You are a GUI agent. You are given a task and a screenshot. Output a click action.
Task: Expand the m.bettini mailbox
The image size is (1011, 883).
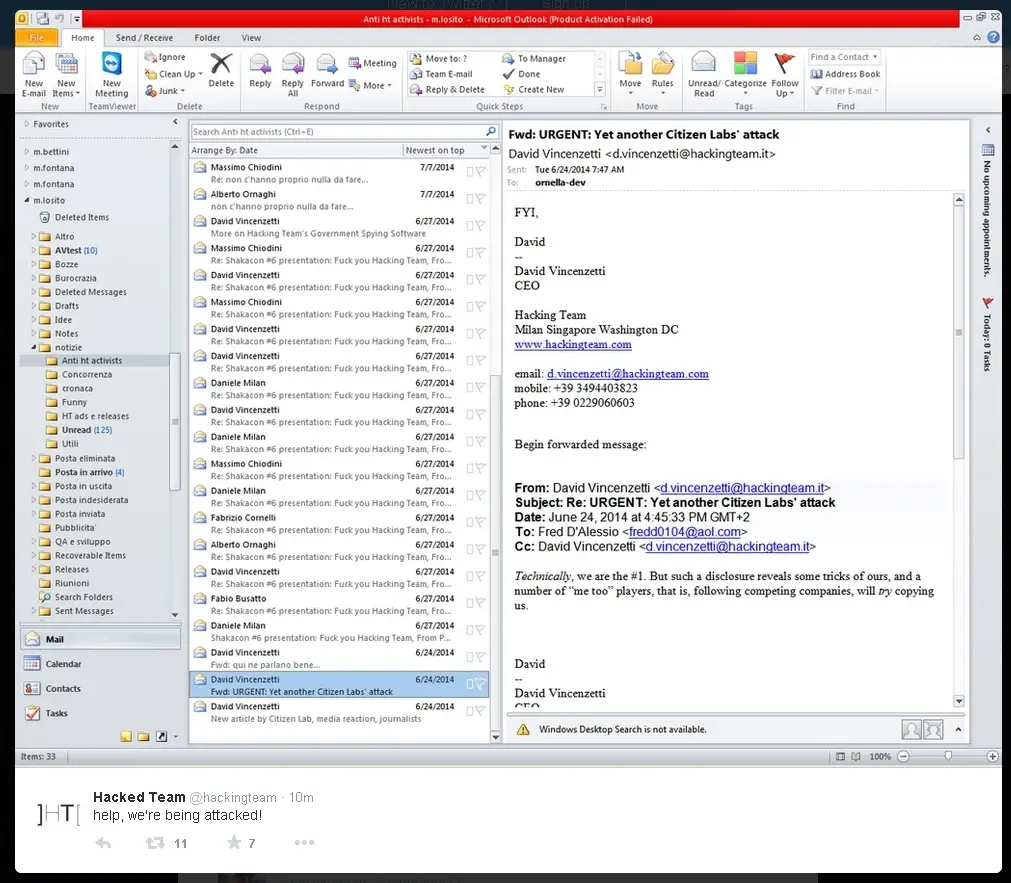(x=26, y=152)
